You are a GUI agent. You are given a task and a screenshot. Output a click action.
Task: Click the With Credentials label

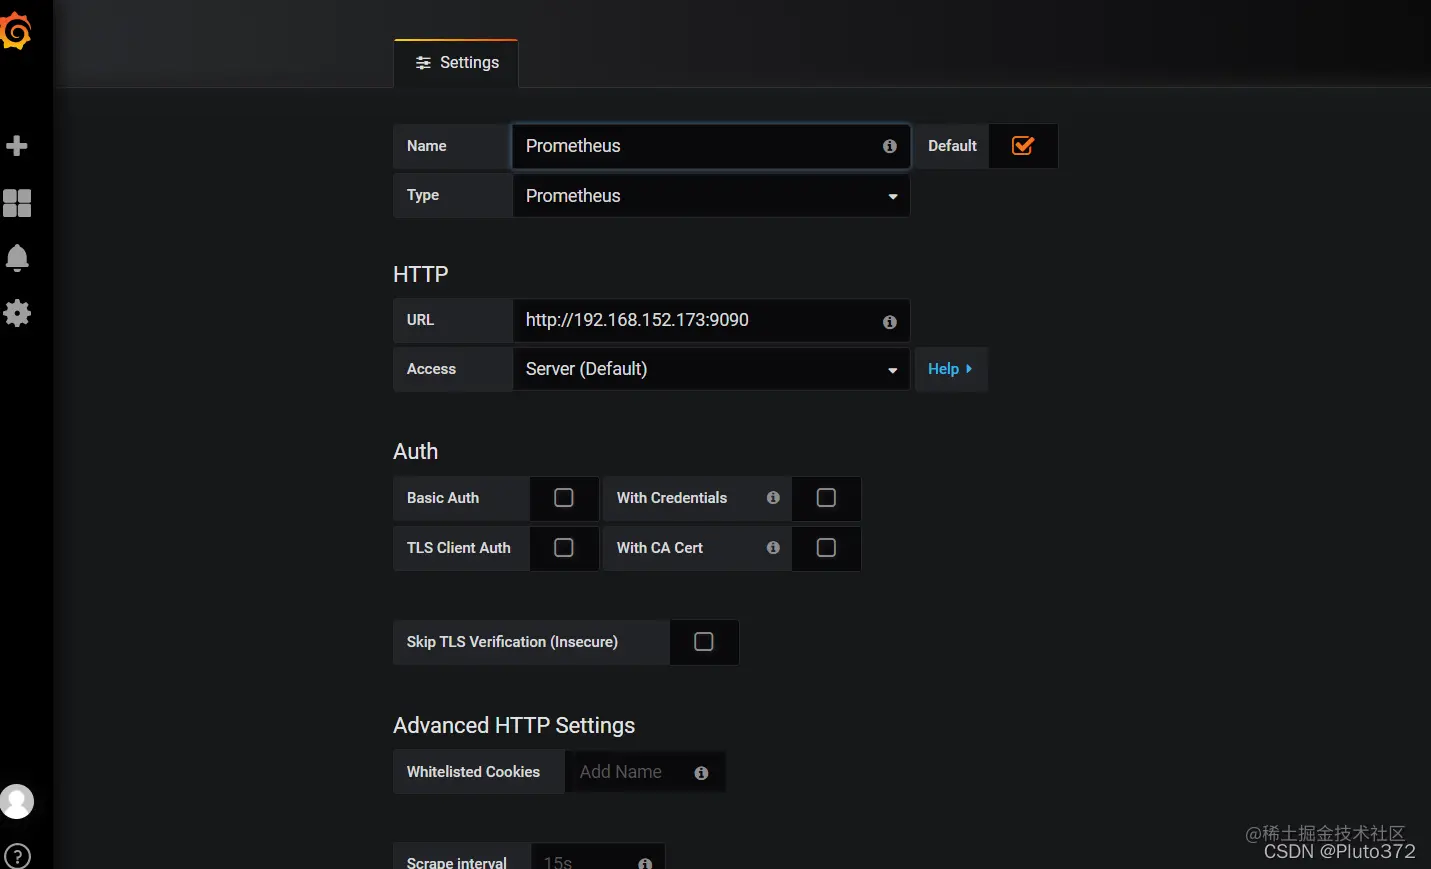[x=672, y=498]
